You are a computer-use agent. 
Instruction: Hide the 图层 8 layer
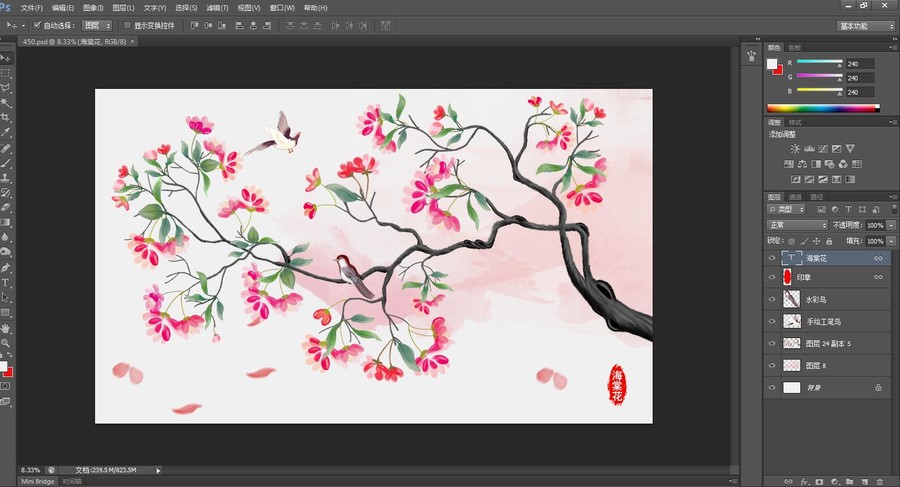tap(772, 365)
